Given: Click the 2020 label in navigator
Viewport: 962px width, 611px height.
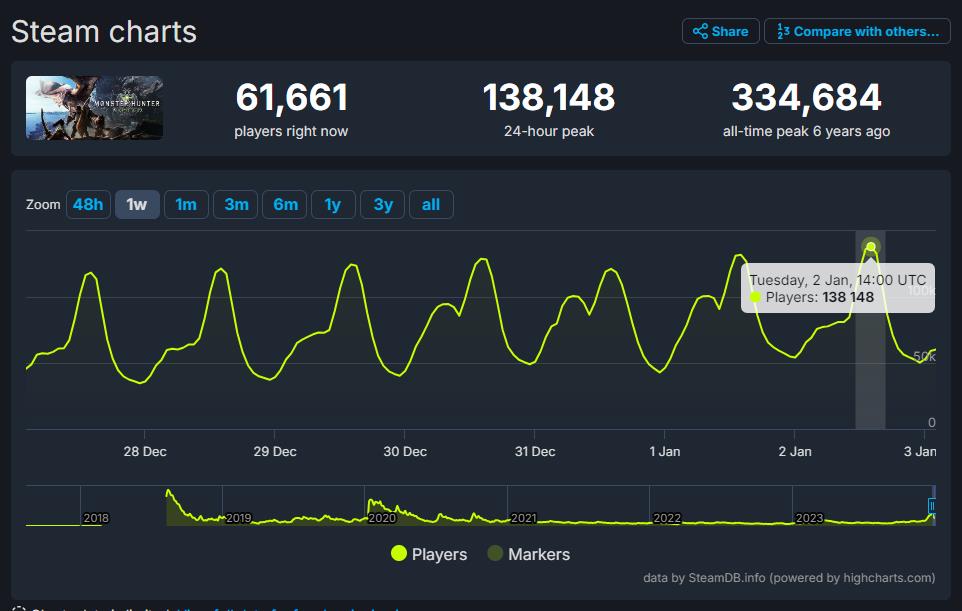Looking at the screenshot, I should [382, 518].
